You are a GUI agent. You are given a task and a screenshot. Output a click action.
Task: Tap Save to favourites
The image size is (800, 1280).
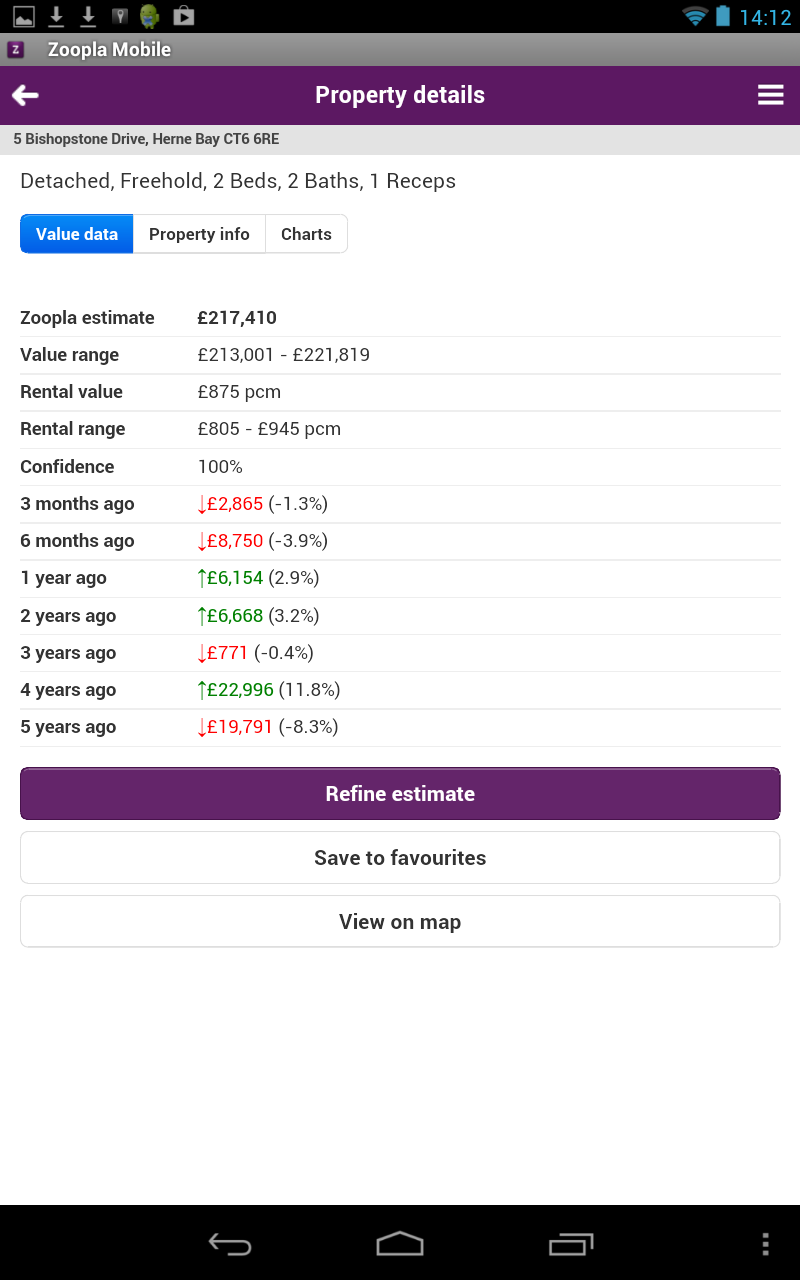[400, 857]
